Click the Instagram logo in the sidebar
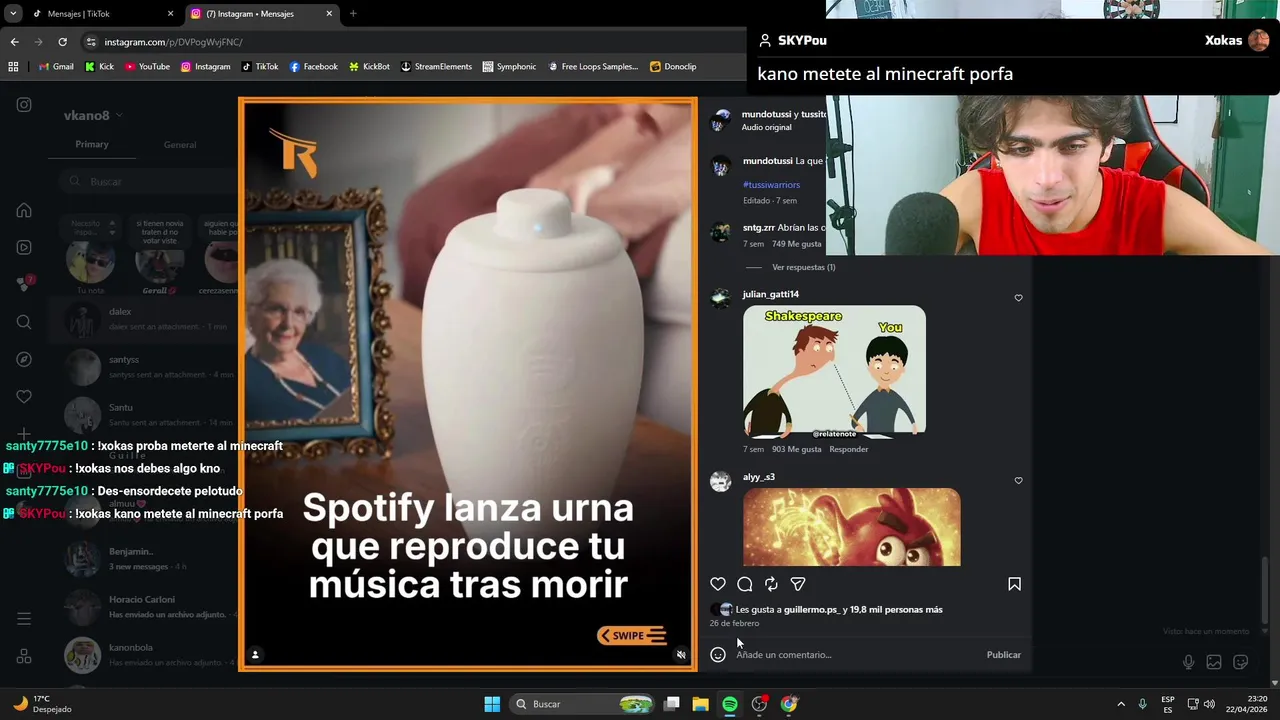The image size is (1280, 720). pos(24,105)
